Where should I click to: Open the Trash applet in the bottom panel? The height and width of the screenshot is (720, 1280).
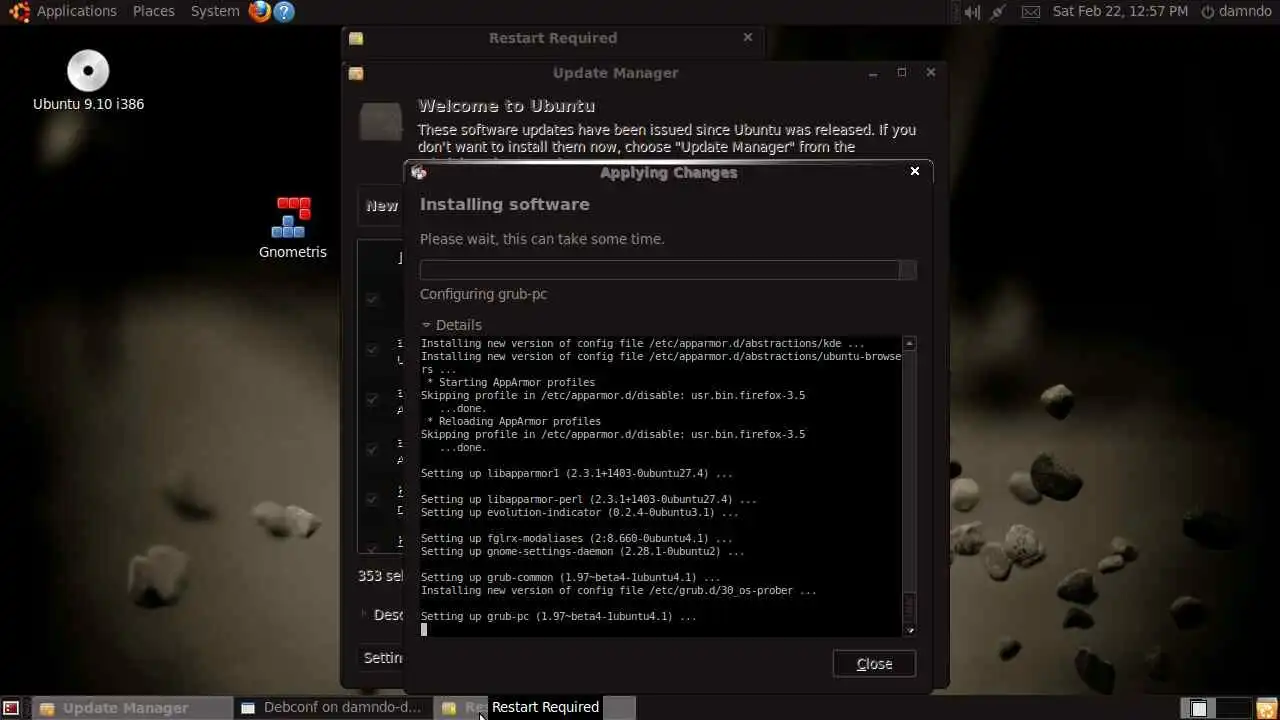(x=1267, y=708)
